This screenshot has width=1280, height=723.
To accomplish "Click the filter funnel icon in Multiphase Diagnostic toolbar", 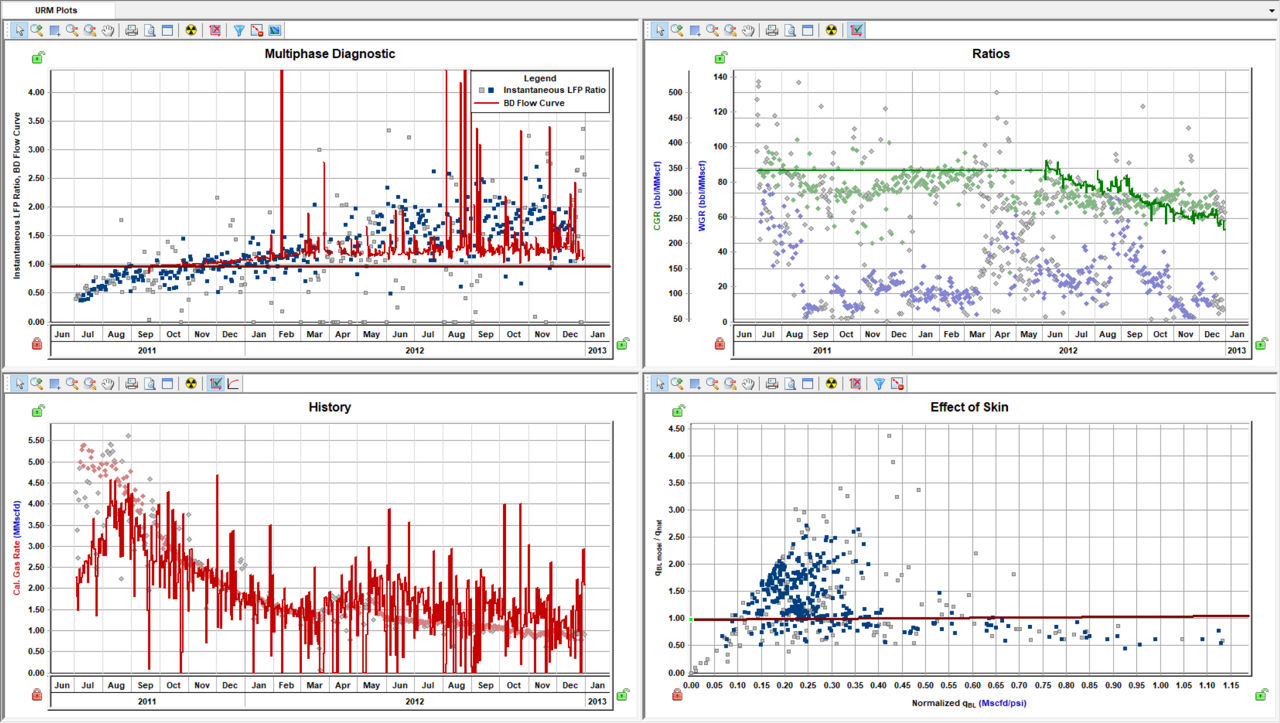I will coord(239,30).
